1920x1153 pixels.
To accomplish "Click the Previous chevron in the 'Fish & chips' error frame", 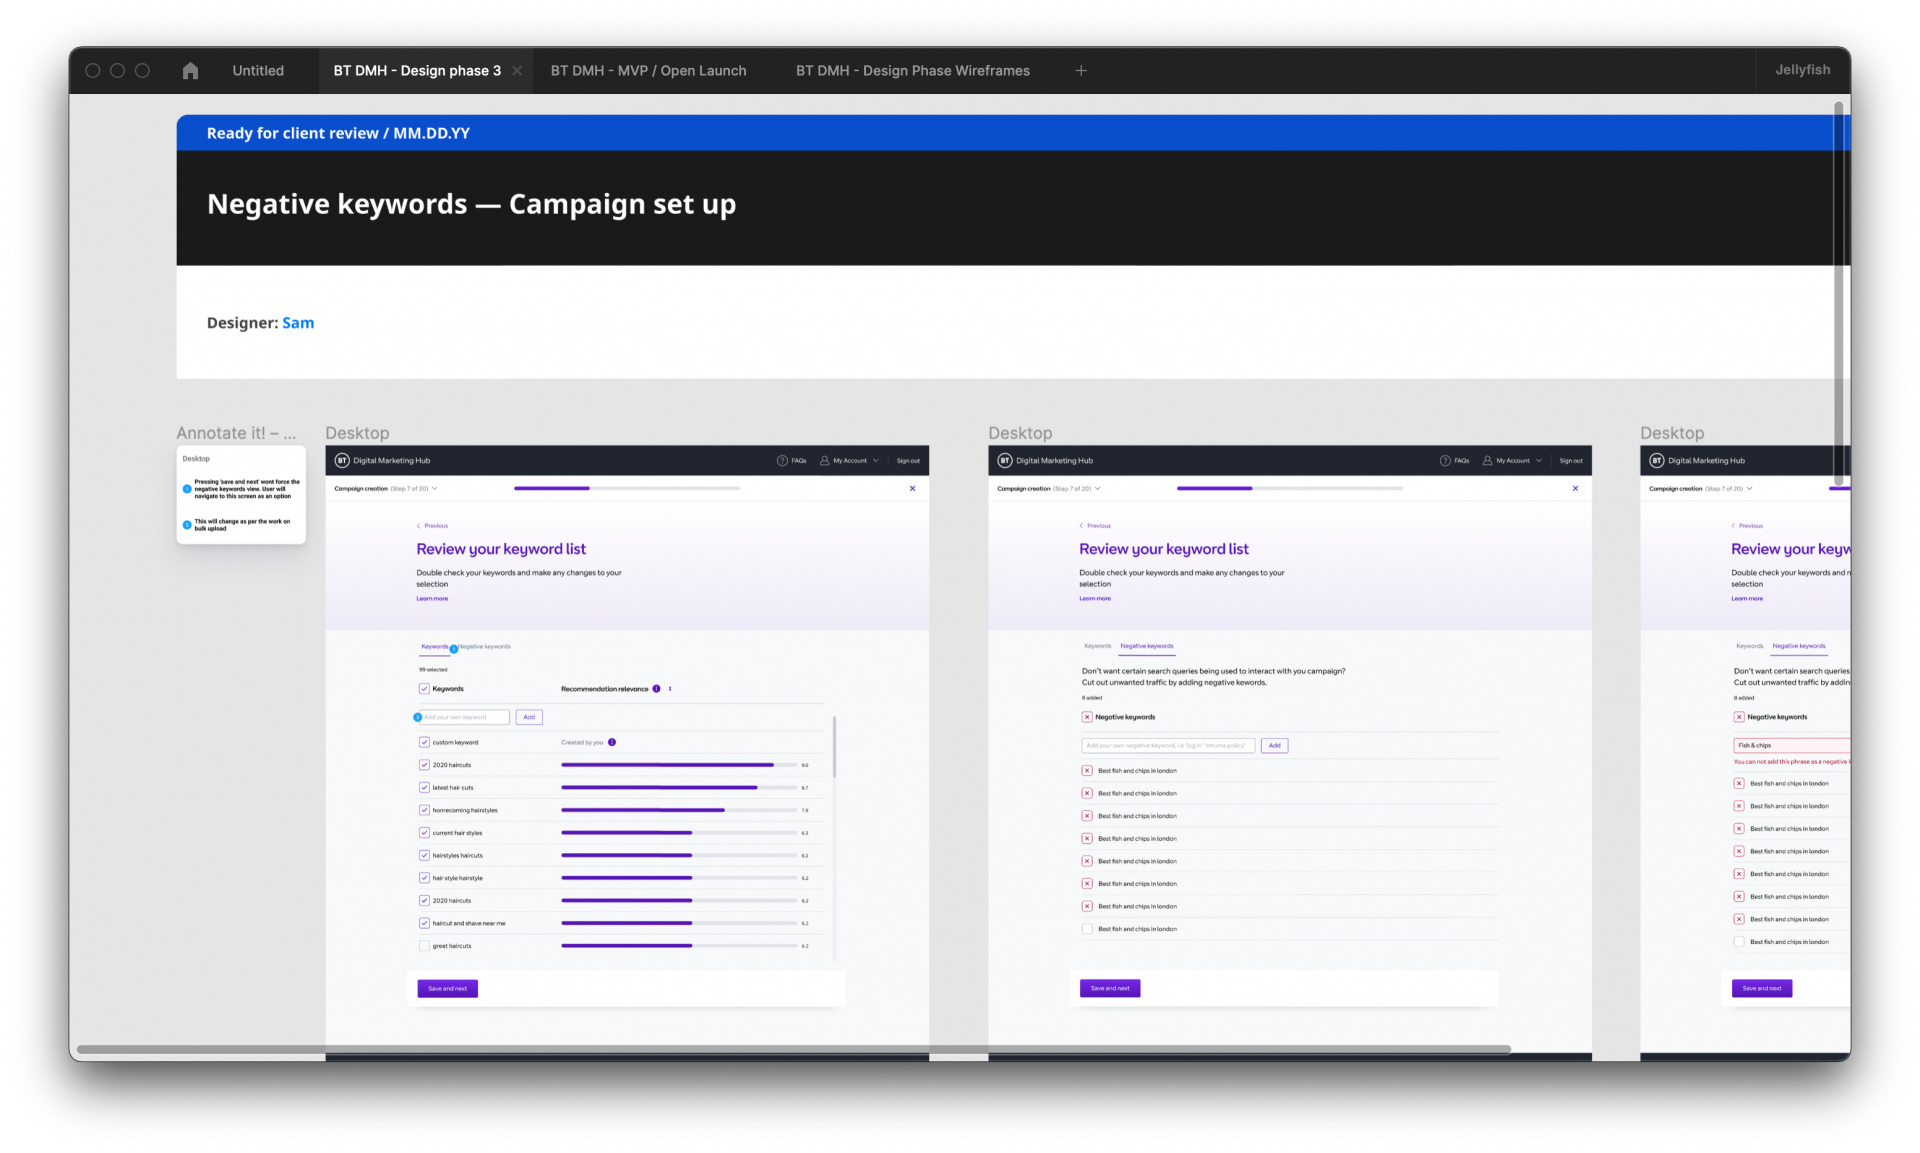I will coord(1734,526).
